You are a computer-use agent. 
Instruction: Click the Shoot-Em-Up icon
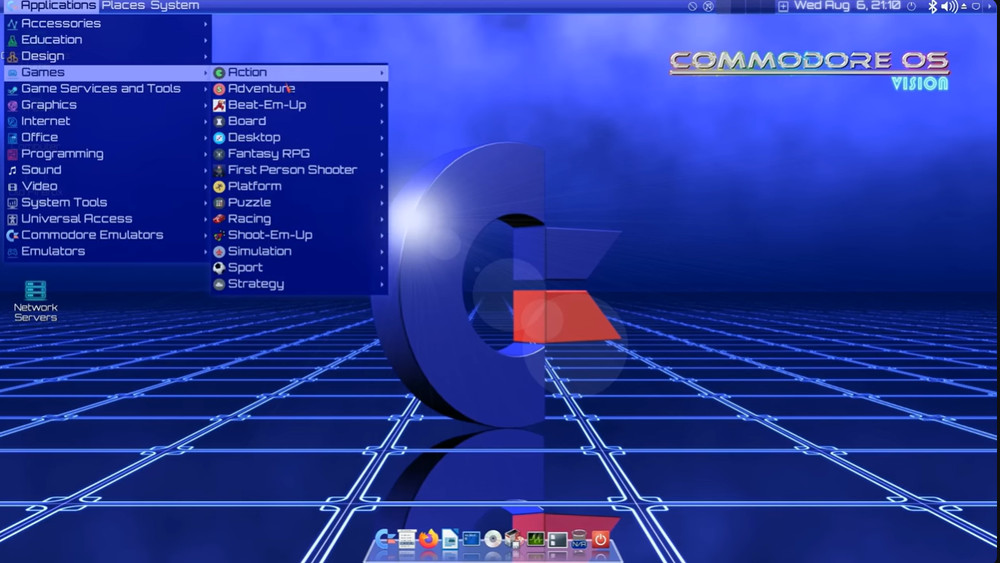pyautogui.click(x=219, y=235)
